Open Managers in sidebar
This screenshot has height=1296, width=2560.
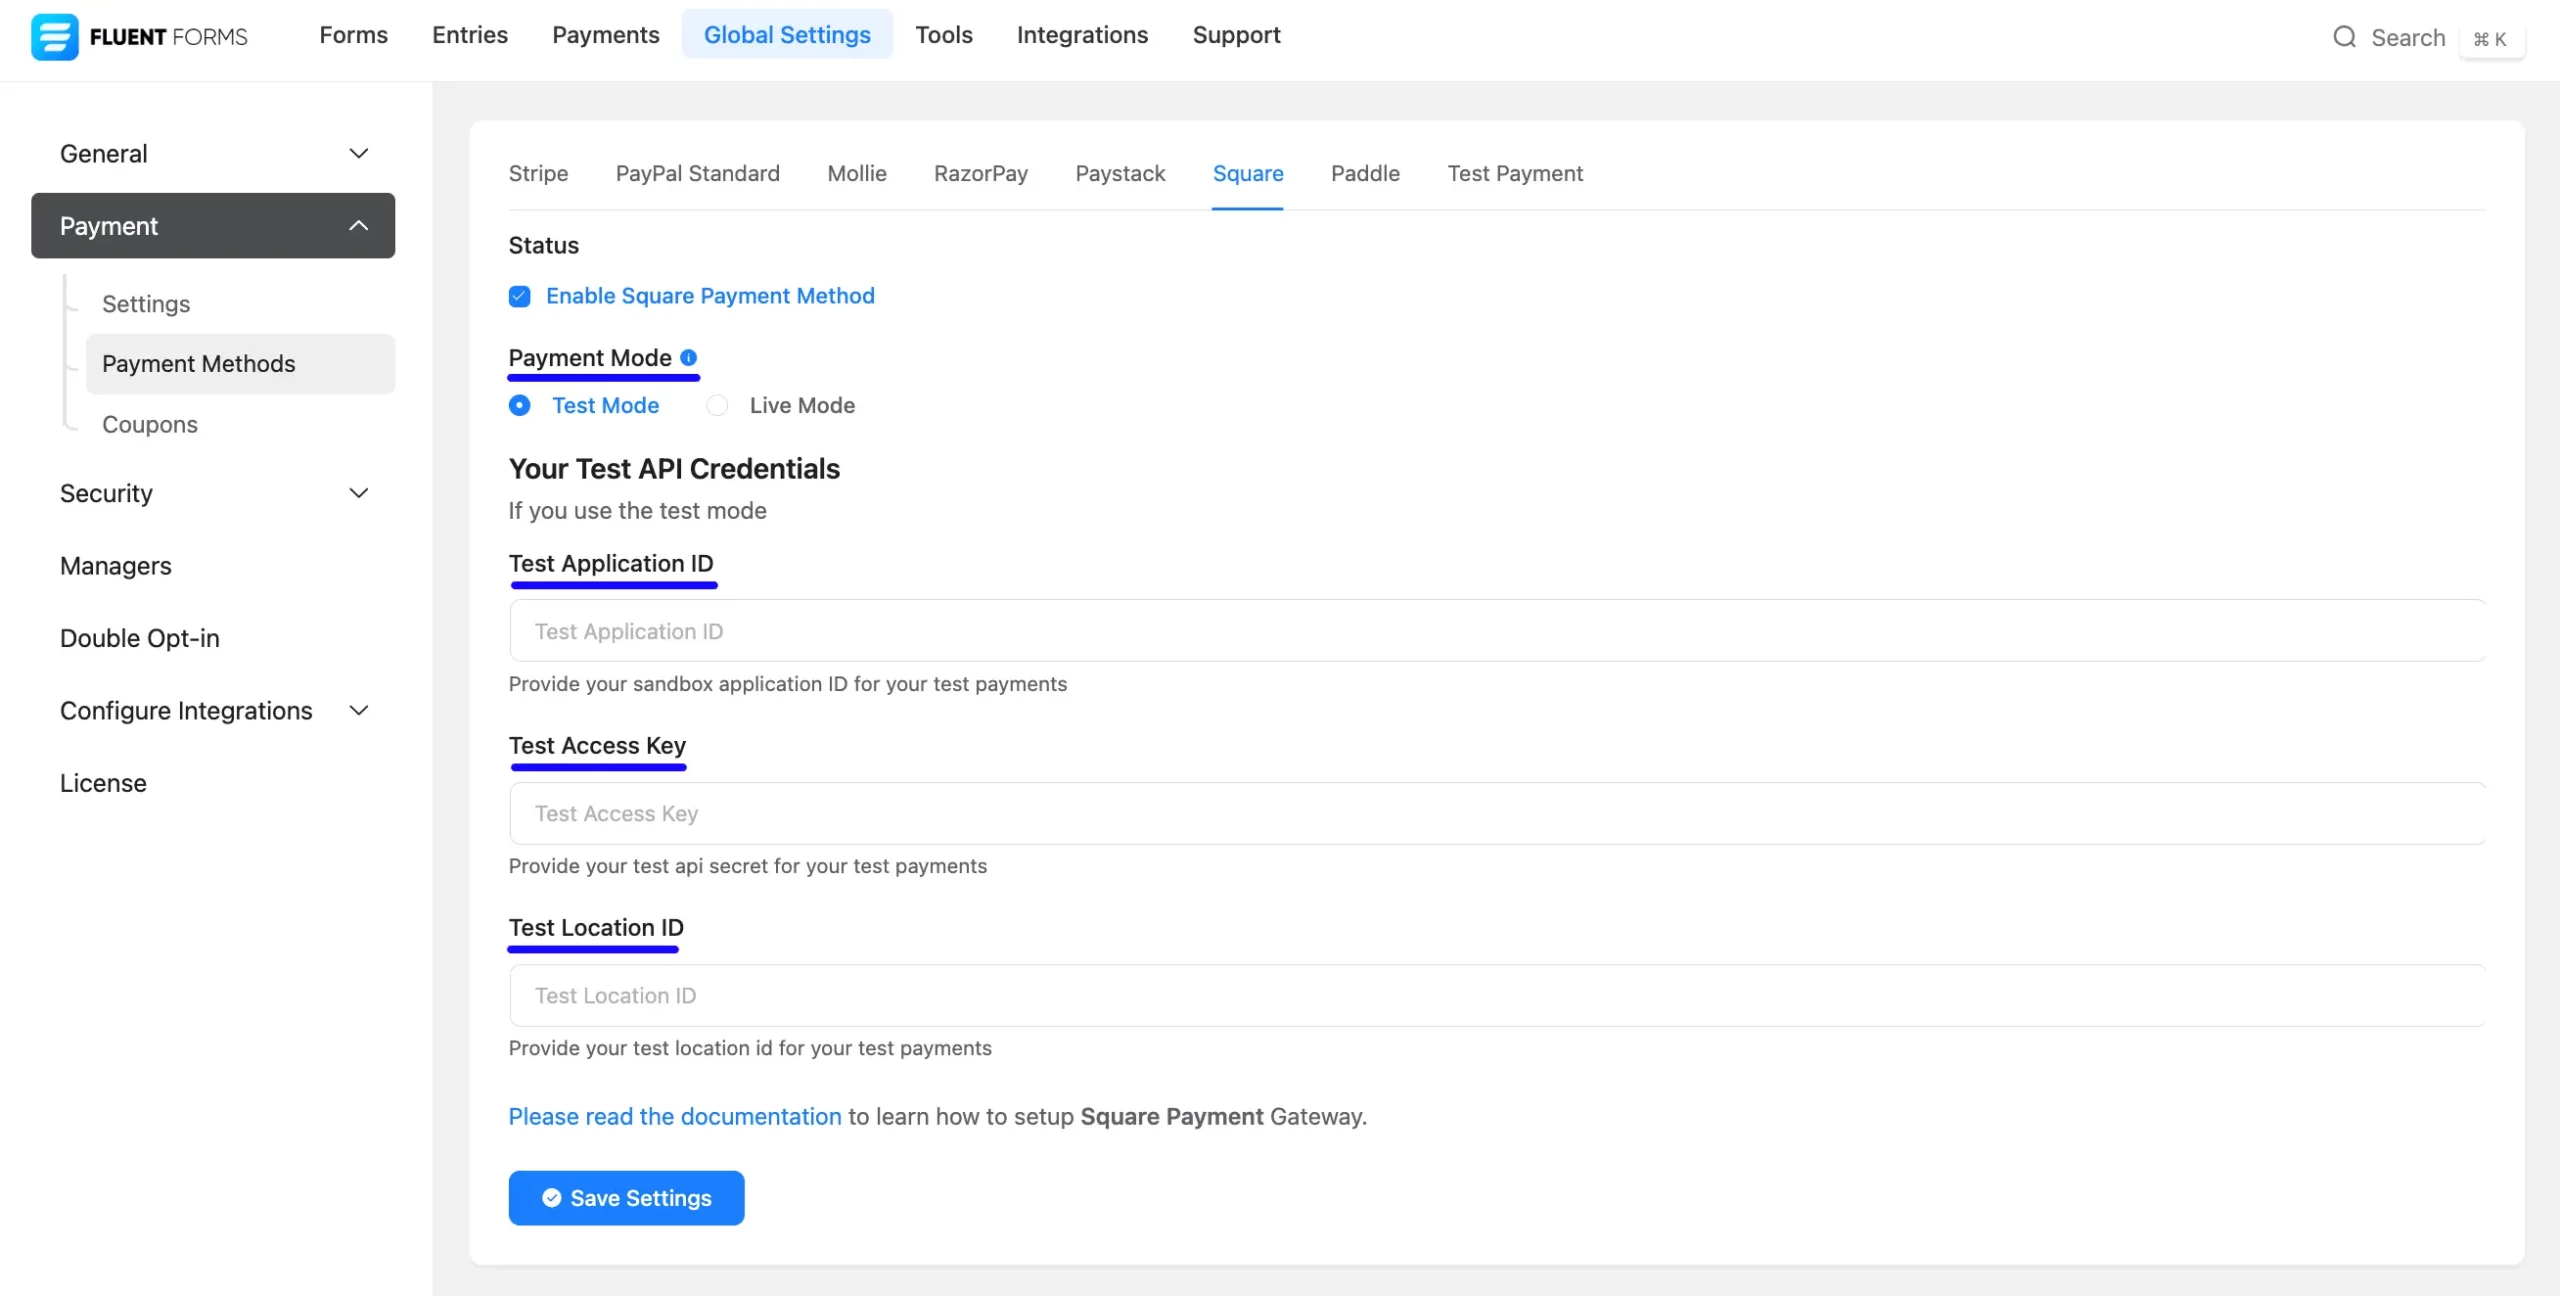coord(116,566)
